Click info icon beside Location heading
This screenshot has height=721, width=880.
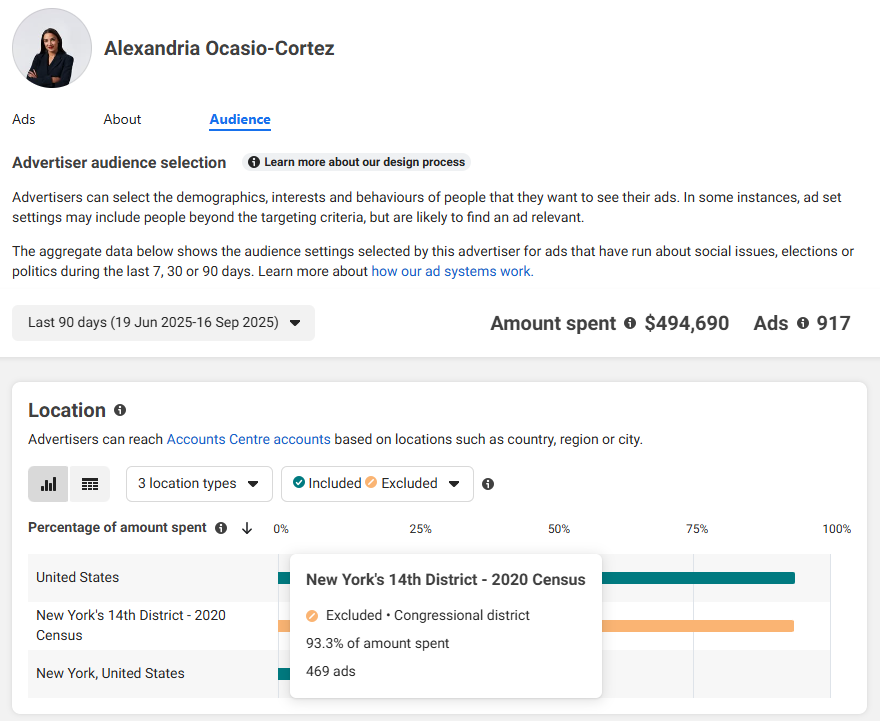120,410
